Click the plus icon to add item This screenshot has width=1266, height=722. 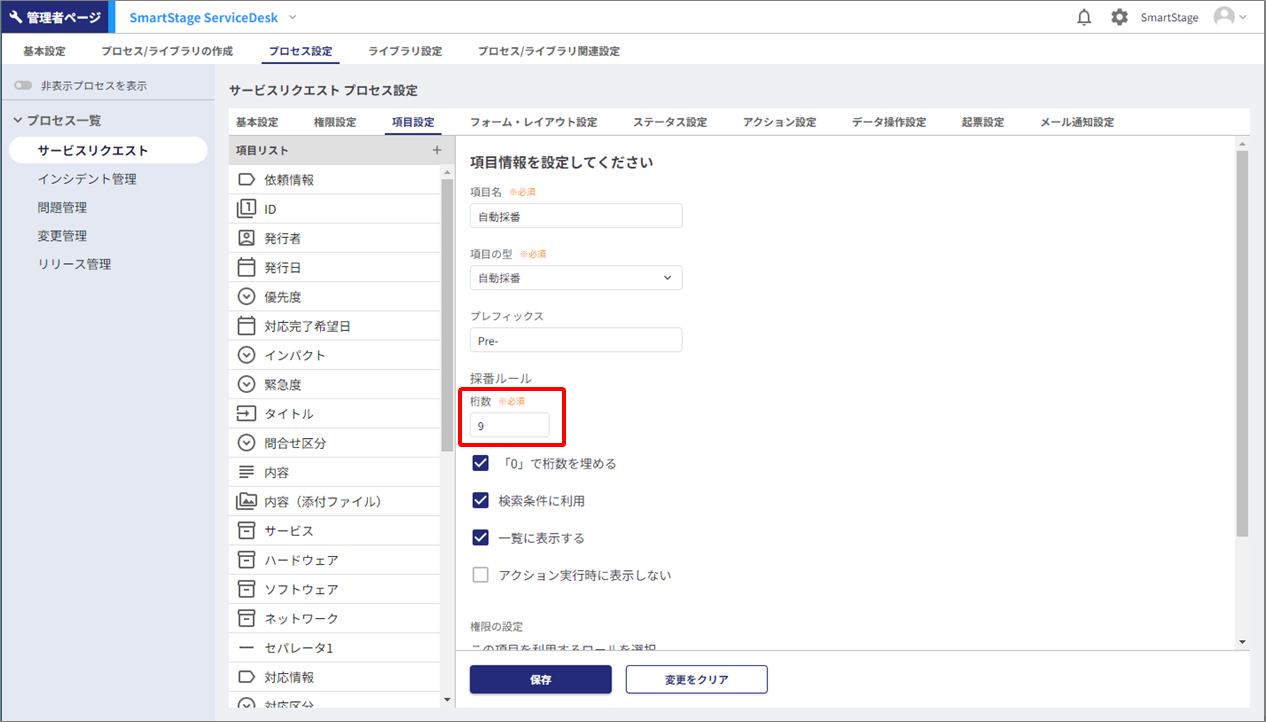click(436, 150)
